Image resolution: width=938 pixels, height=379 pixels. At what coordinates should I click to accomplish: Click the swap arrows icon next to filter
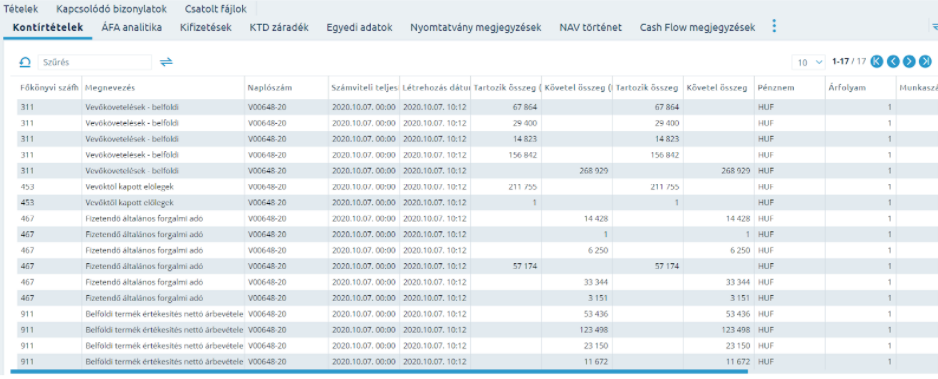166,62
